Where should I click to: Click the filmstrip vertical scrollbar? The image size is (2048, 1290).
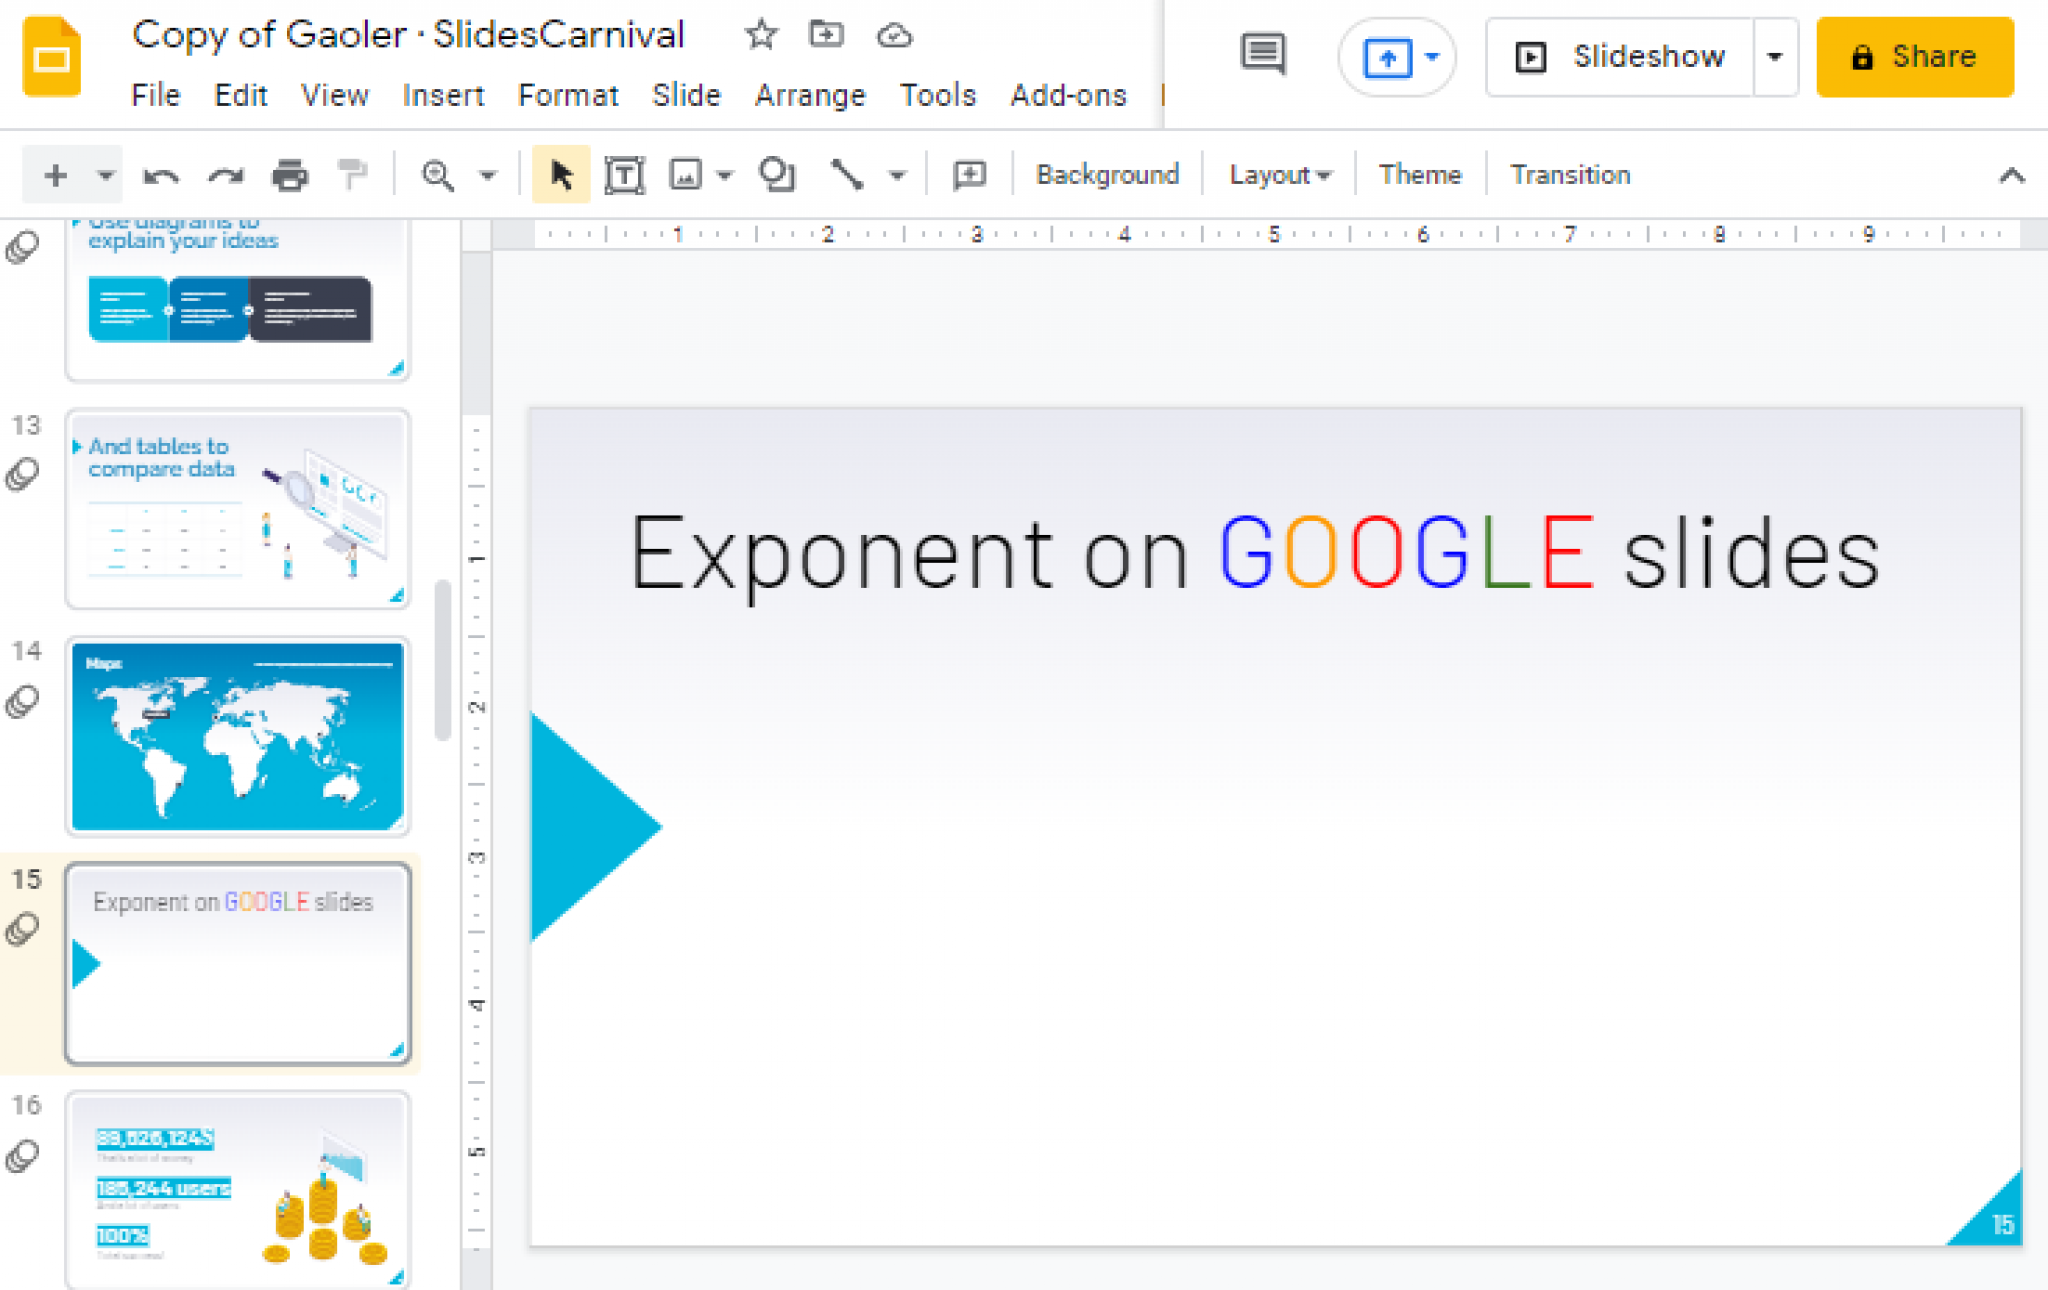pyautogui.click(x=443, y=660)
